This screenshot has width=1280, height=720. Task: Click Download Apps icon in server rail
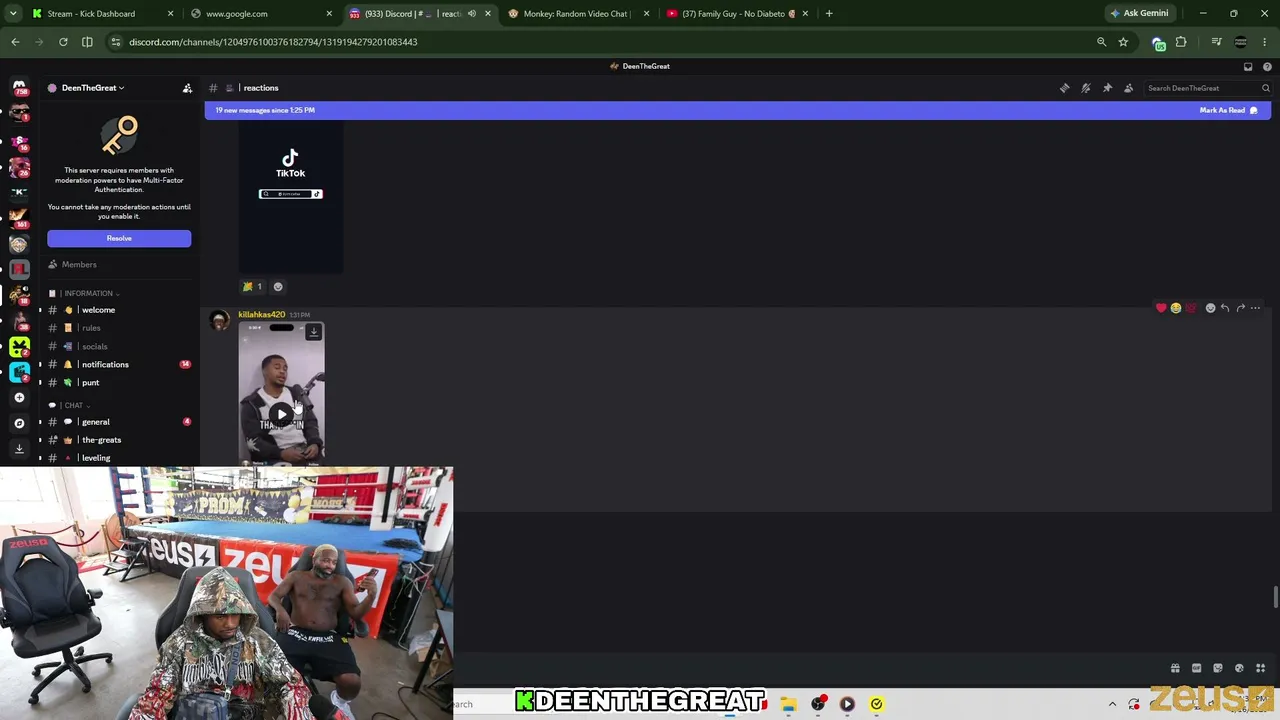tap(19, 449)
